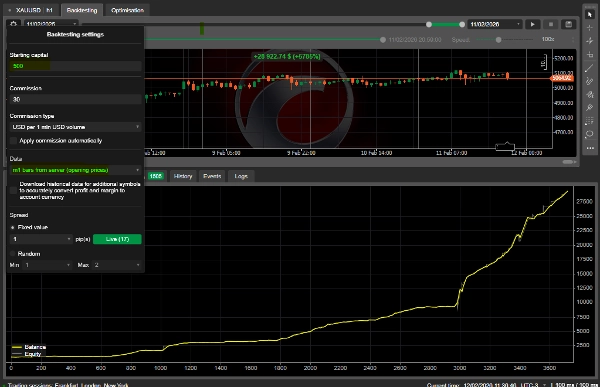Click the profit label +28 922.74 $
This screenshot has width=600, height=387.
287,56
